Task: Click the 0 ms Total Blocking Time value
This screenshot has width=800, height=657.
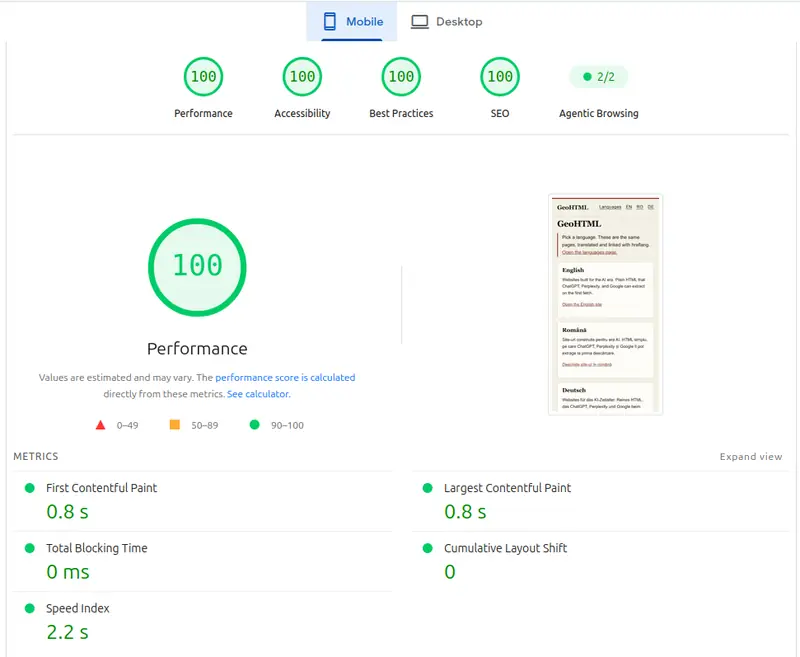Action: (x=68, y=572)
